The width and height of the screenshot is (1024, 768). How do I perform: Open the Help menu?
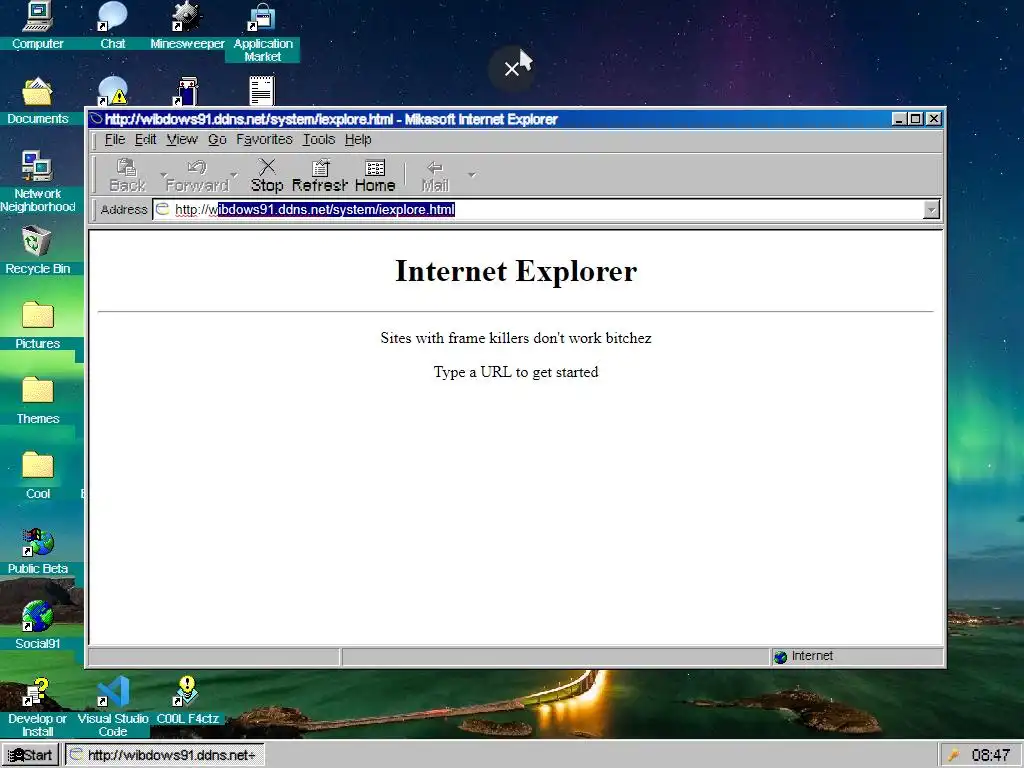click(358, 139)
